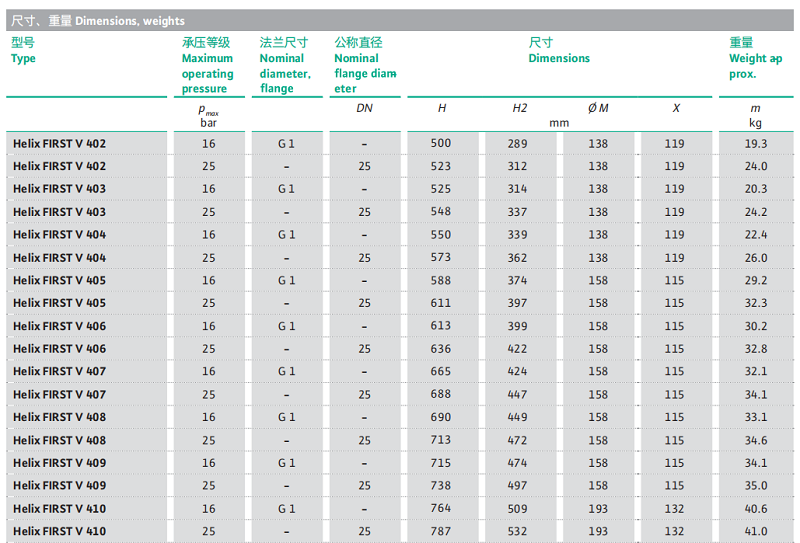Click G 1 flange in H 550 row
The width and height of the screenshot is (800, 543).
286,235
